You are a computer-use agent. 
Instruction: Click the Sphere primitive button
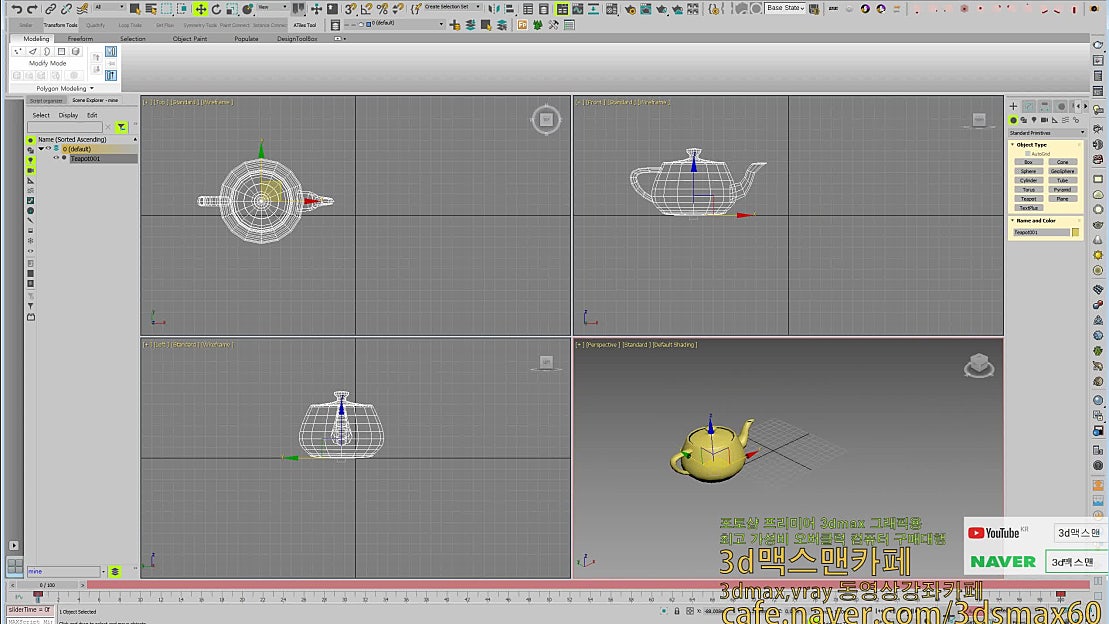[1028, 171]
